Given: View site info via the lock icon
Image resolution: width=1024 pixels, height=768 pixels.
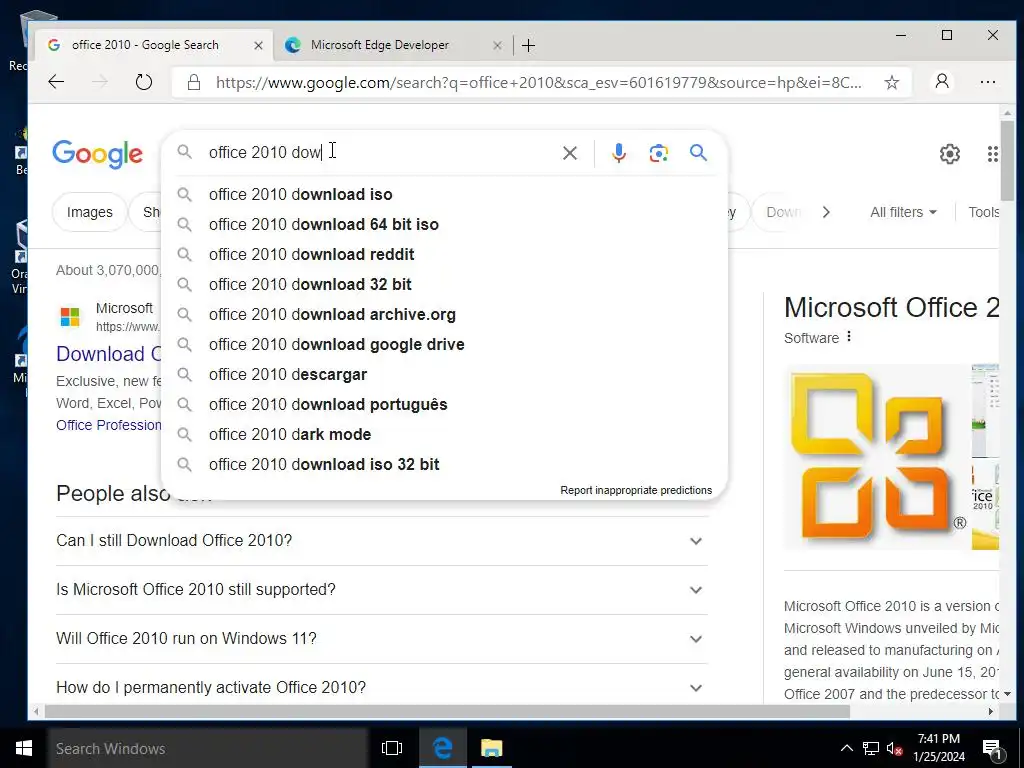Looking at the screenshot, I should (193, 82).
